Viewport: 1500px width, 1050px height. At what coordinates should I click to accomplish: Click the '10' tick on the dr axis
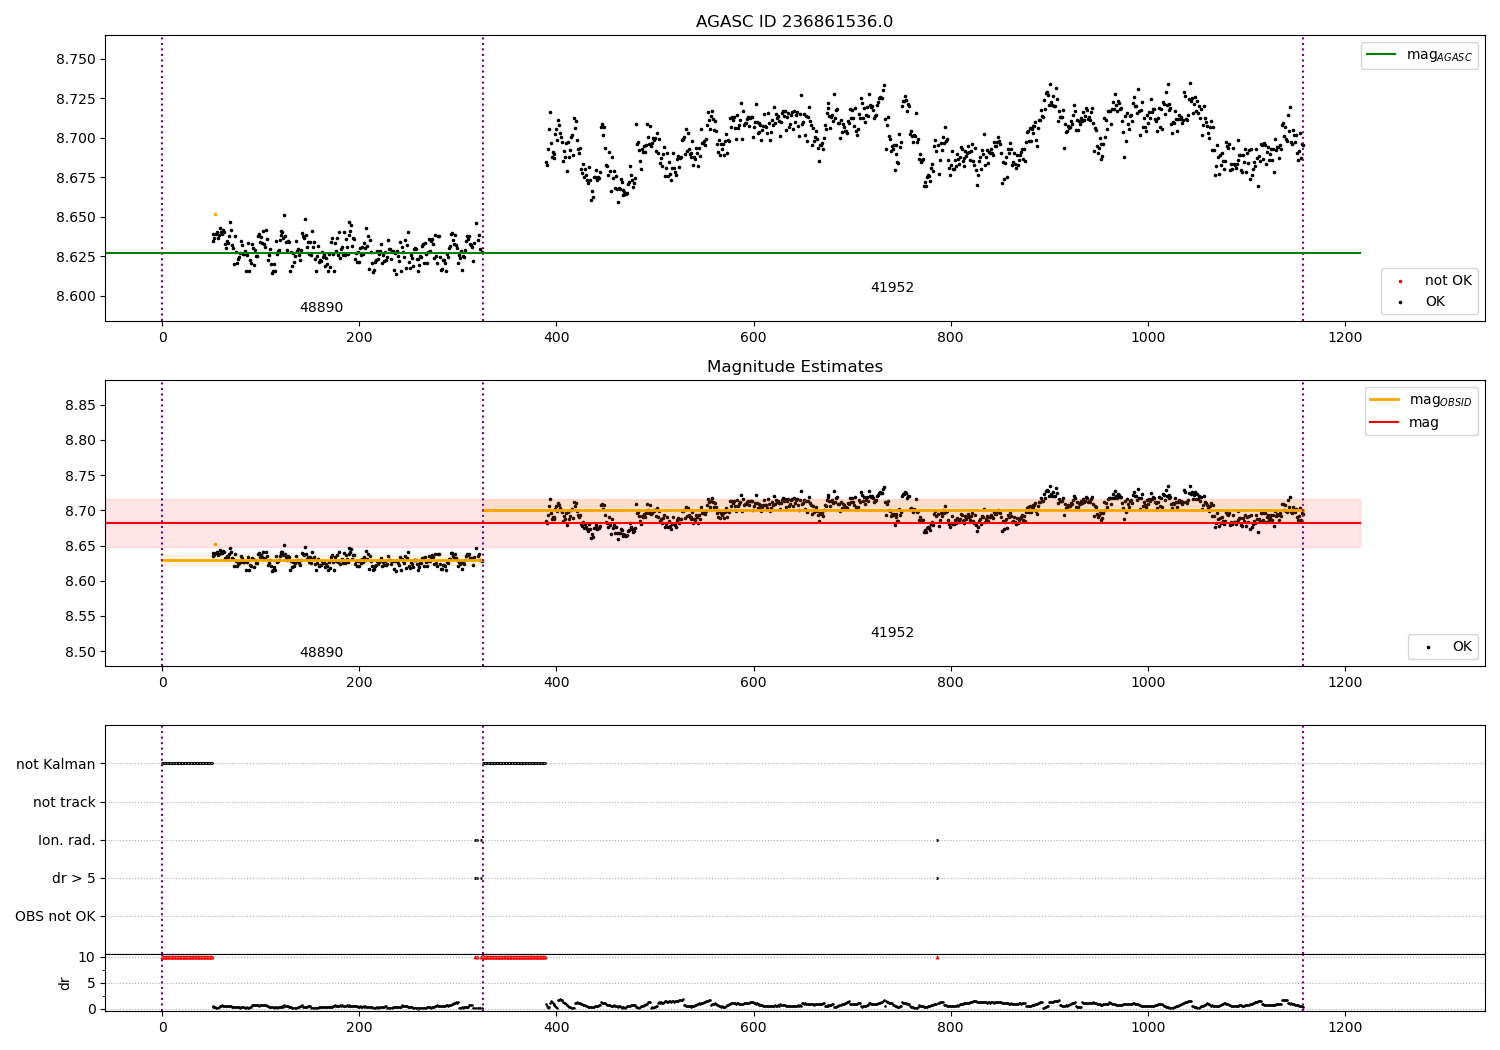(x=87, y=957)
